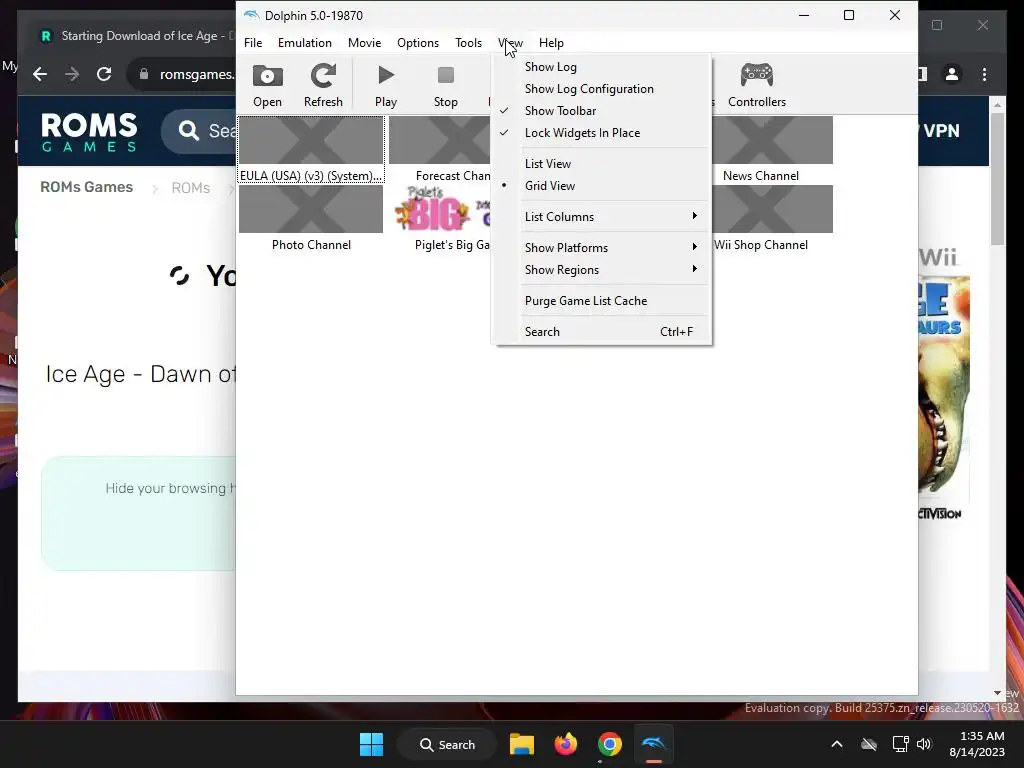Open the File menu
The image size is (1024, 768).
tap(253, 43)
